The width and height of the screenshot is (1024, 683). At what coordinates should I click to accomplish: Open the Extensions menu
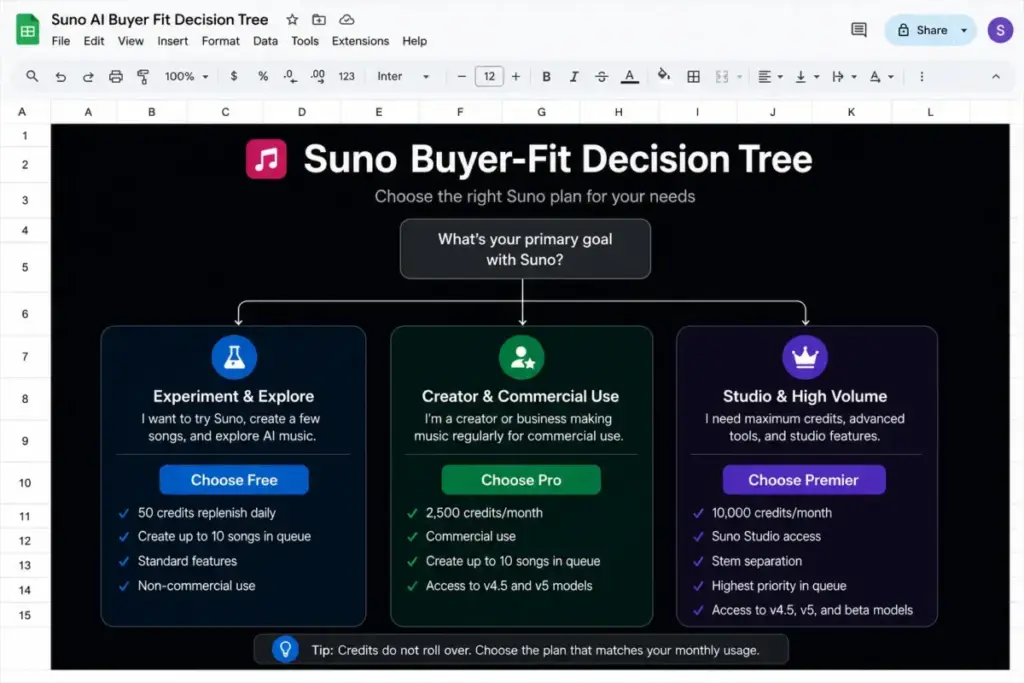pyautogui.click(x=360, y=41)
